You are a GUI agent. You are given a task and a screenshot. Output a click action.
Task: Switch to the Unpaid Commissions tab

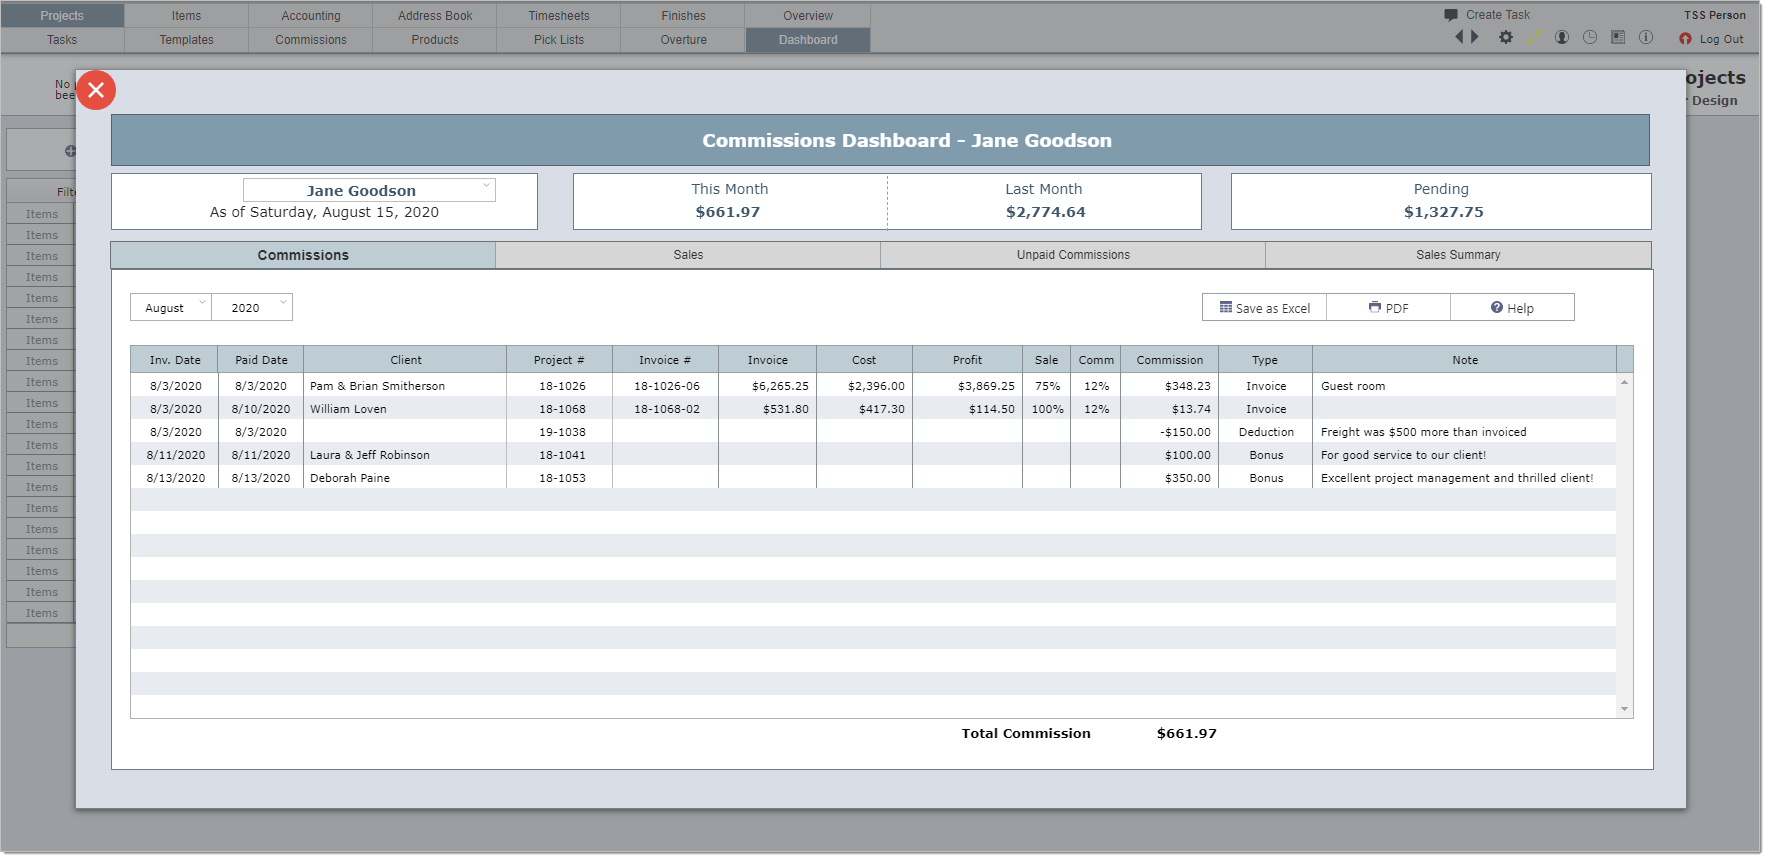[x=1073, y=255]
